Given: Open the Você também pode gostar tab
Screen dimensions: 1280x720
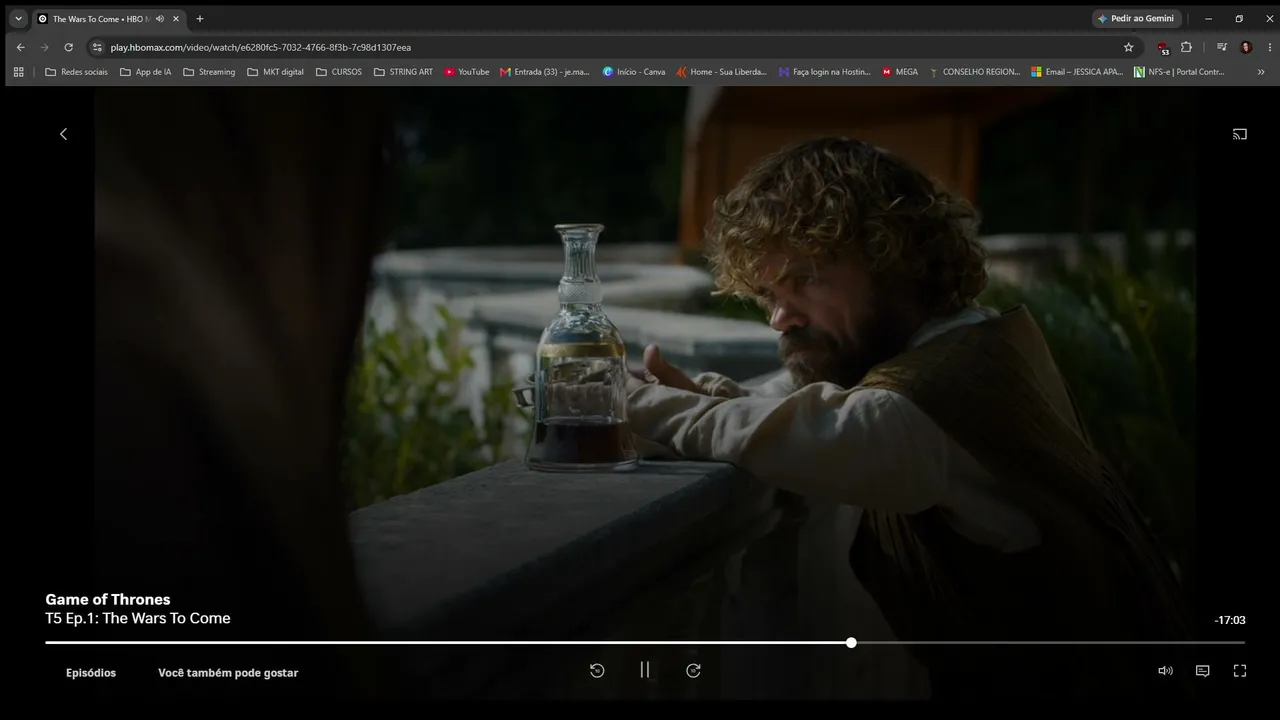Looking at the screenshot, I should 228,673.
